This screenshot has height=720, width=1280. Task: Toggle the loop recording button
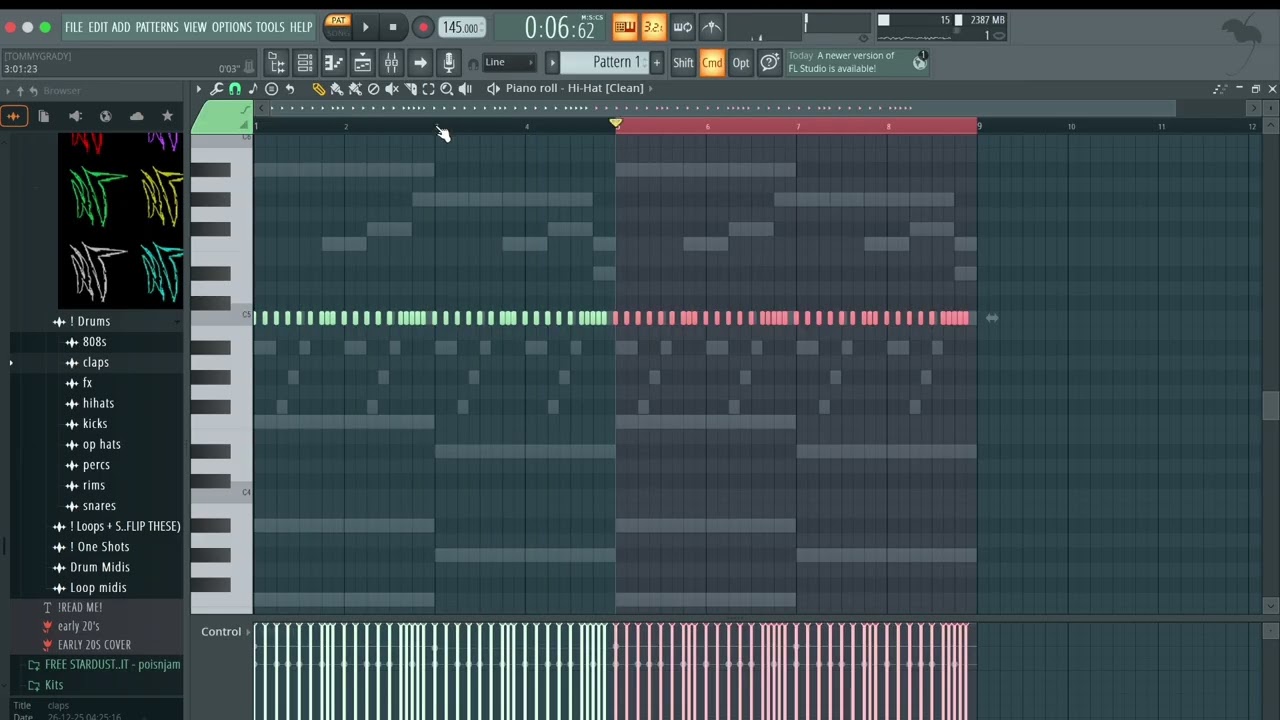[x=682, y=27]
